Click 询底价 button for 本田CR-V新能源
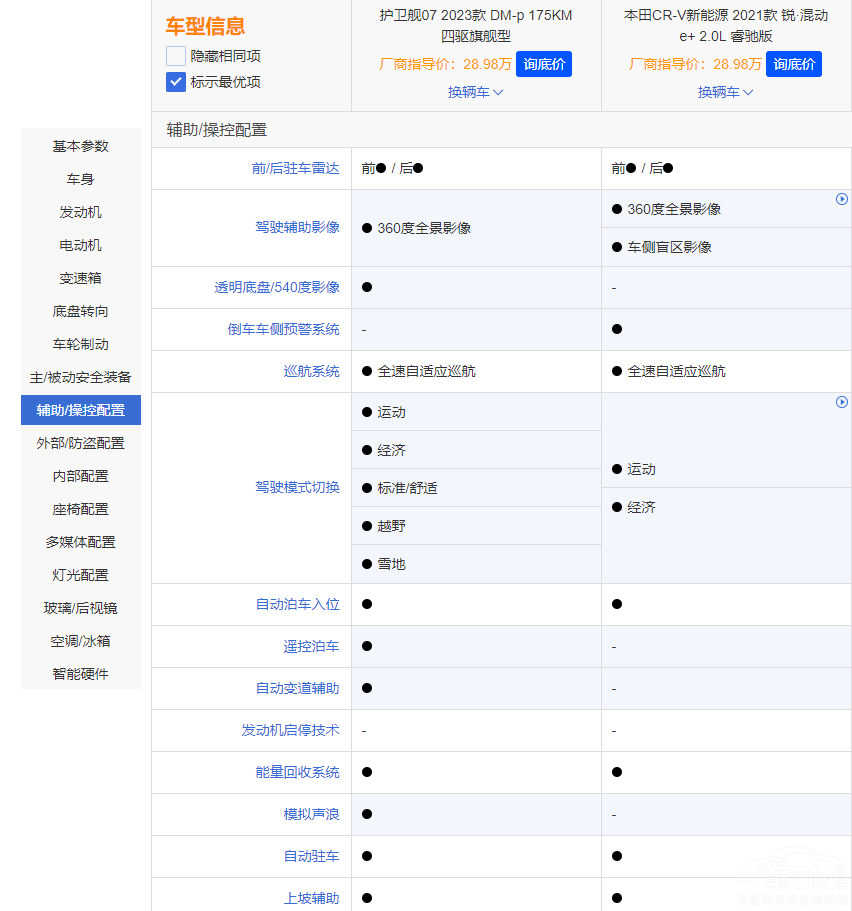 click(x=793, y=64)
